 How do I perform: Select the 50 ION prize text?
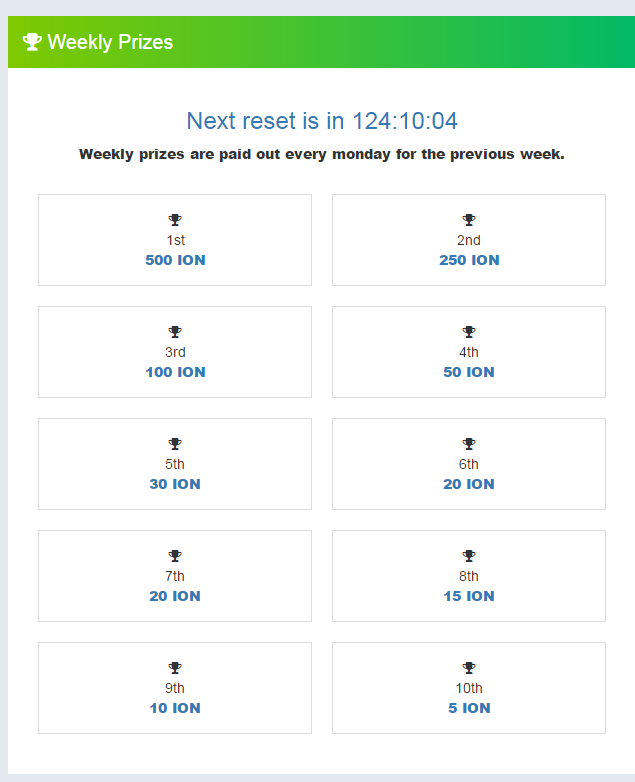tap(469, 372)
